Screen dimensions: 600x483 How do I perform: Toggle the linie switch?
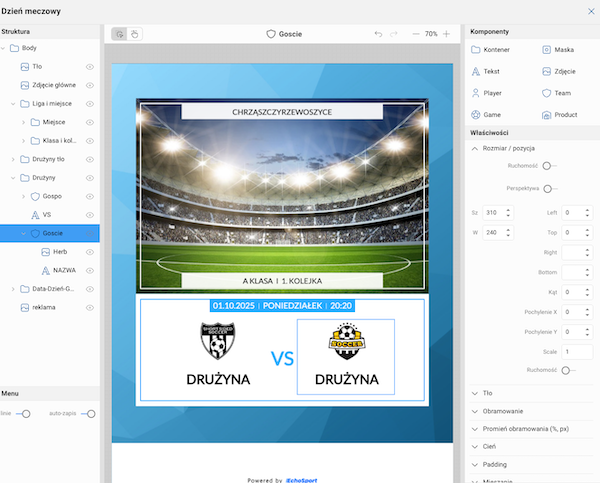tap(23, 414)
